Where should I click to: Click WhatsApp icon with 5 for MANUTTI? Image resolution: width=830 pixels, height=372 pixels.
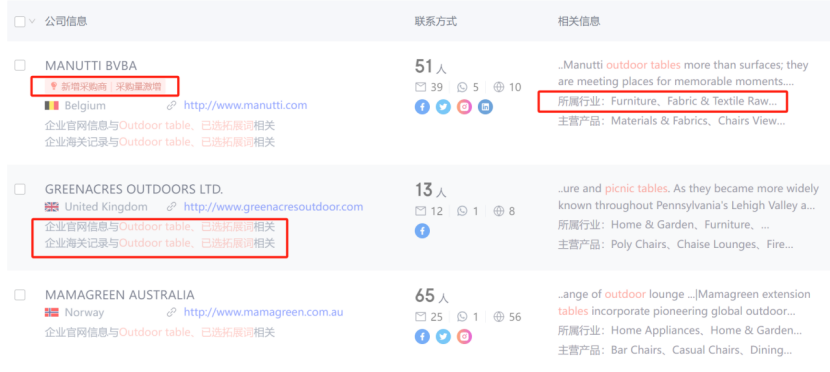tap(462, 87)
